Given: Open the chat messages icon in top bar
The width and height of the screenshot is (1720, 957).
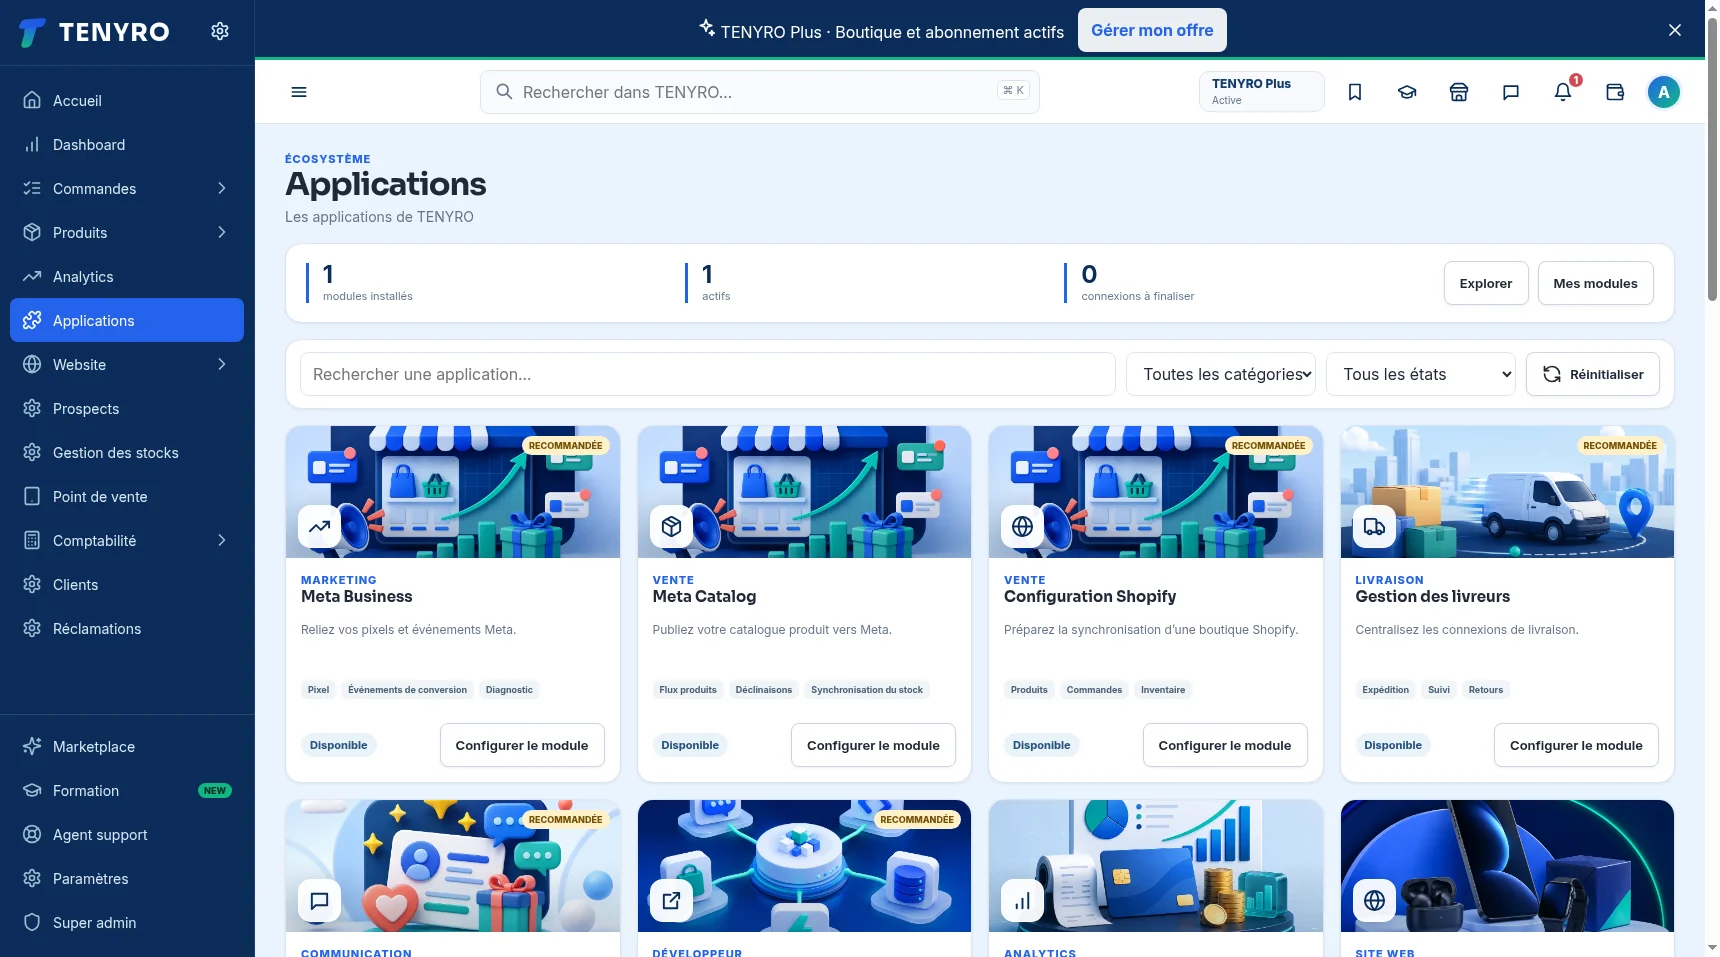Looking at the screenshot, I should pos(1511,92).
